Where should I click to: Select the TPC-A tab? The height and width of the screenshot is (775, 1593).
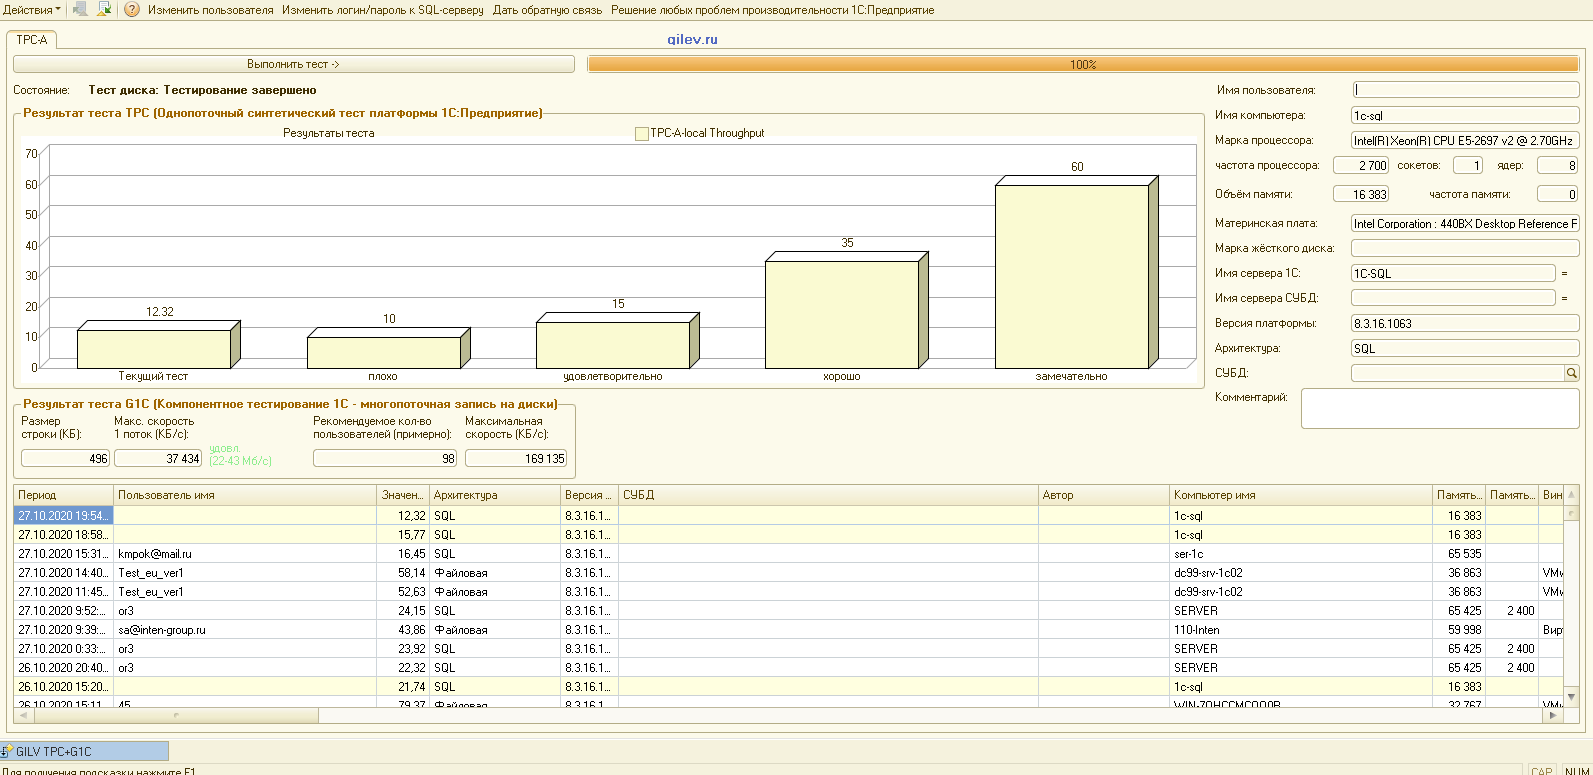pyautogui.click(x=32, y=40)
